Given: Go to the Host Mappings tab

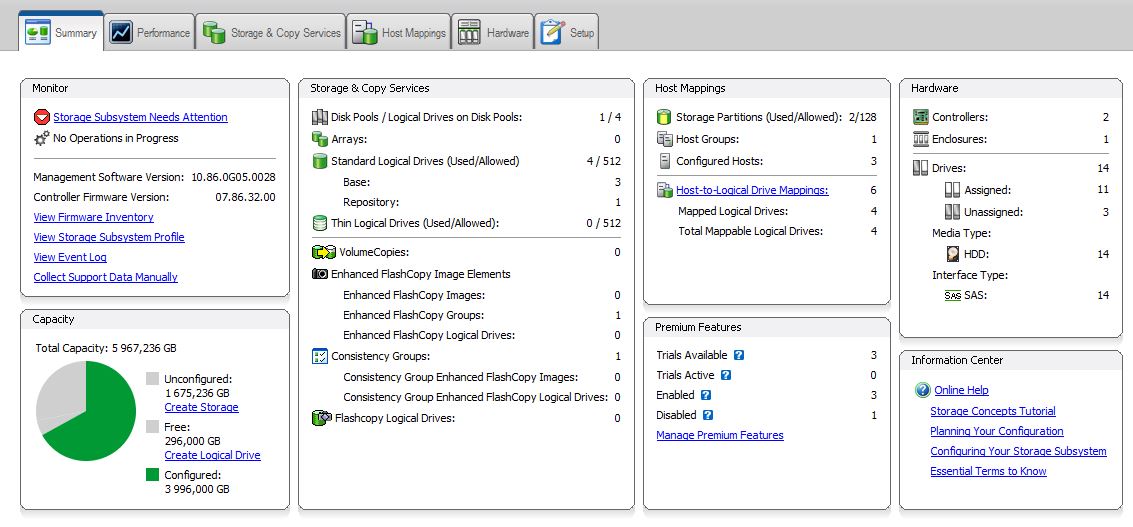Looking at the screenshot, I should (x=400, y=33).
